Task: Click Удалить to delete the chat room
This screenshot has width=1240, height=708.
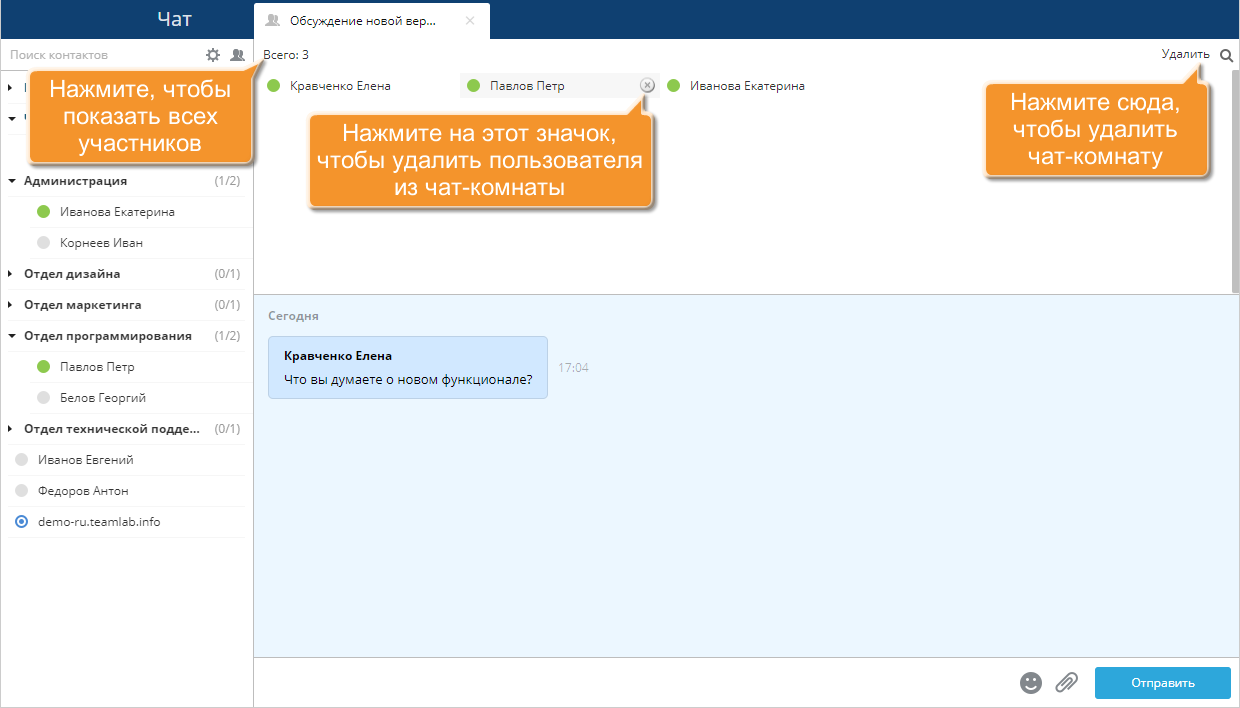Action: 1185,55
